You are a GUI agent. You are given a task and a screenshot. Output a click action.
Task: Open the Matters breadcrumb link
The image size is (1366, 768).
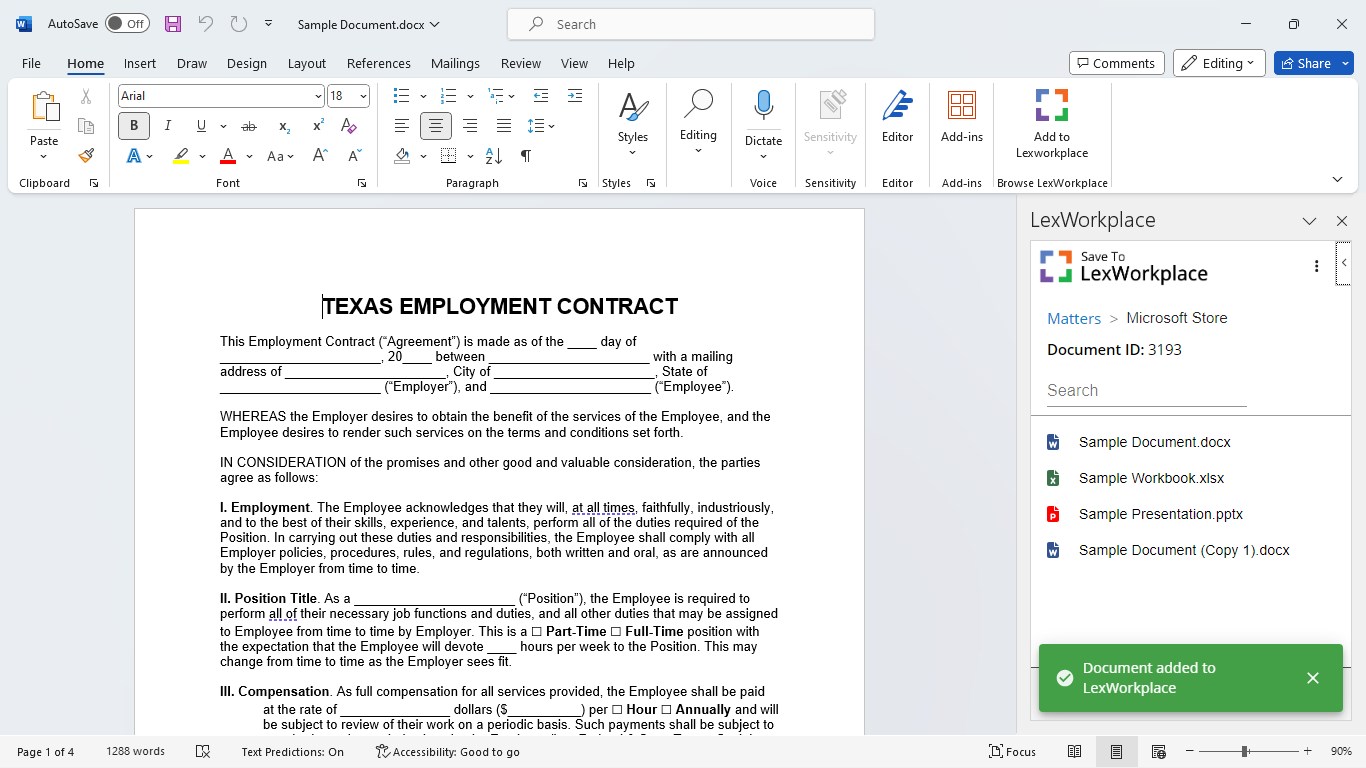(x=1074, y=318)
